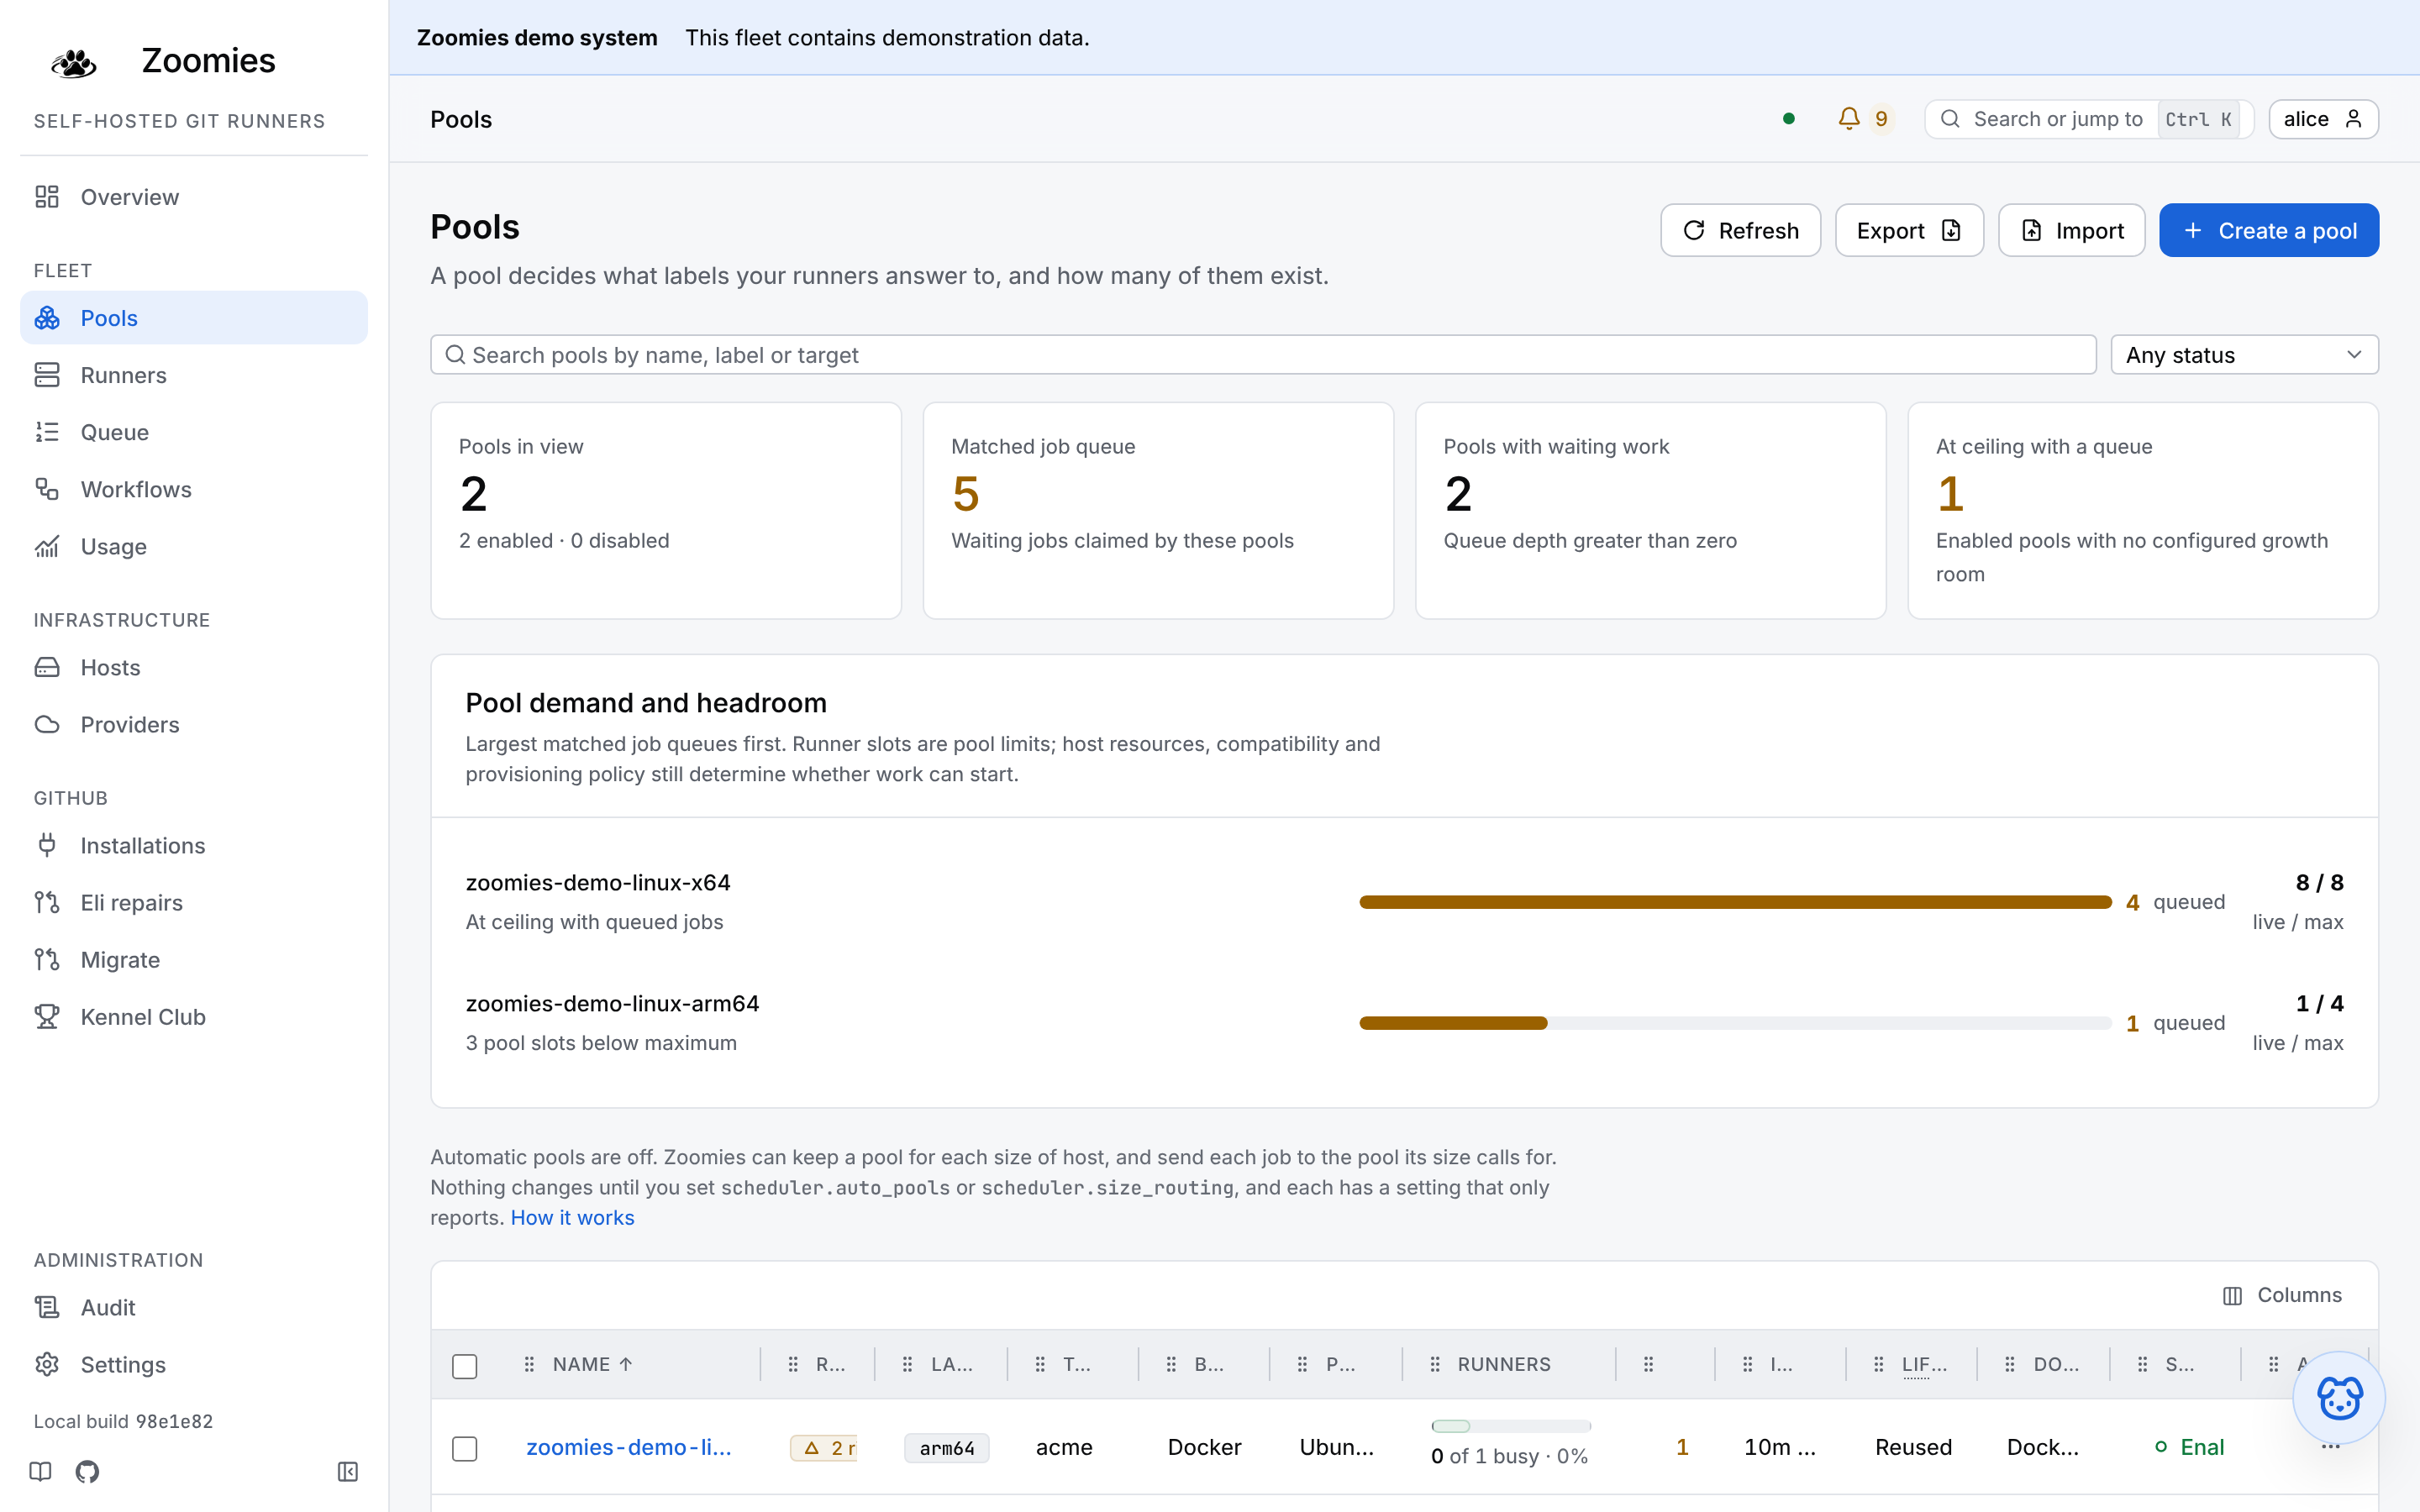Viewport: 2420px width, 1512px height.
Task: Click the Hosts drive icon in the sidebar
Action: click(47, 667)
